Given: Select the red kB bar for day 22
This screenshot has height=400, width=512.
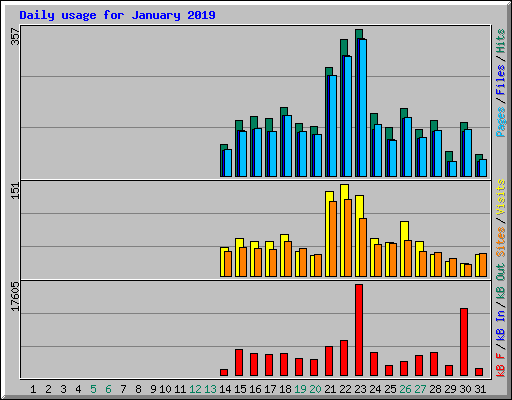Looking at the screenshot, I should 344,358.
